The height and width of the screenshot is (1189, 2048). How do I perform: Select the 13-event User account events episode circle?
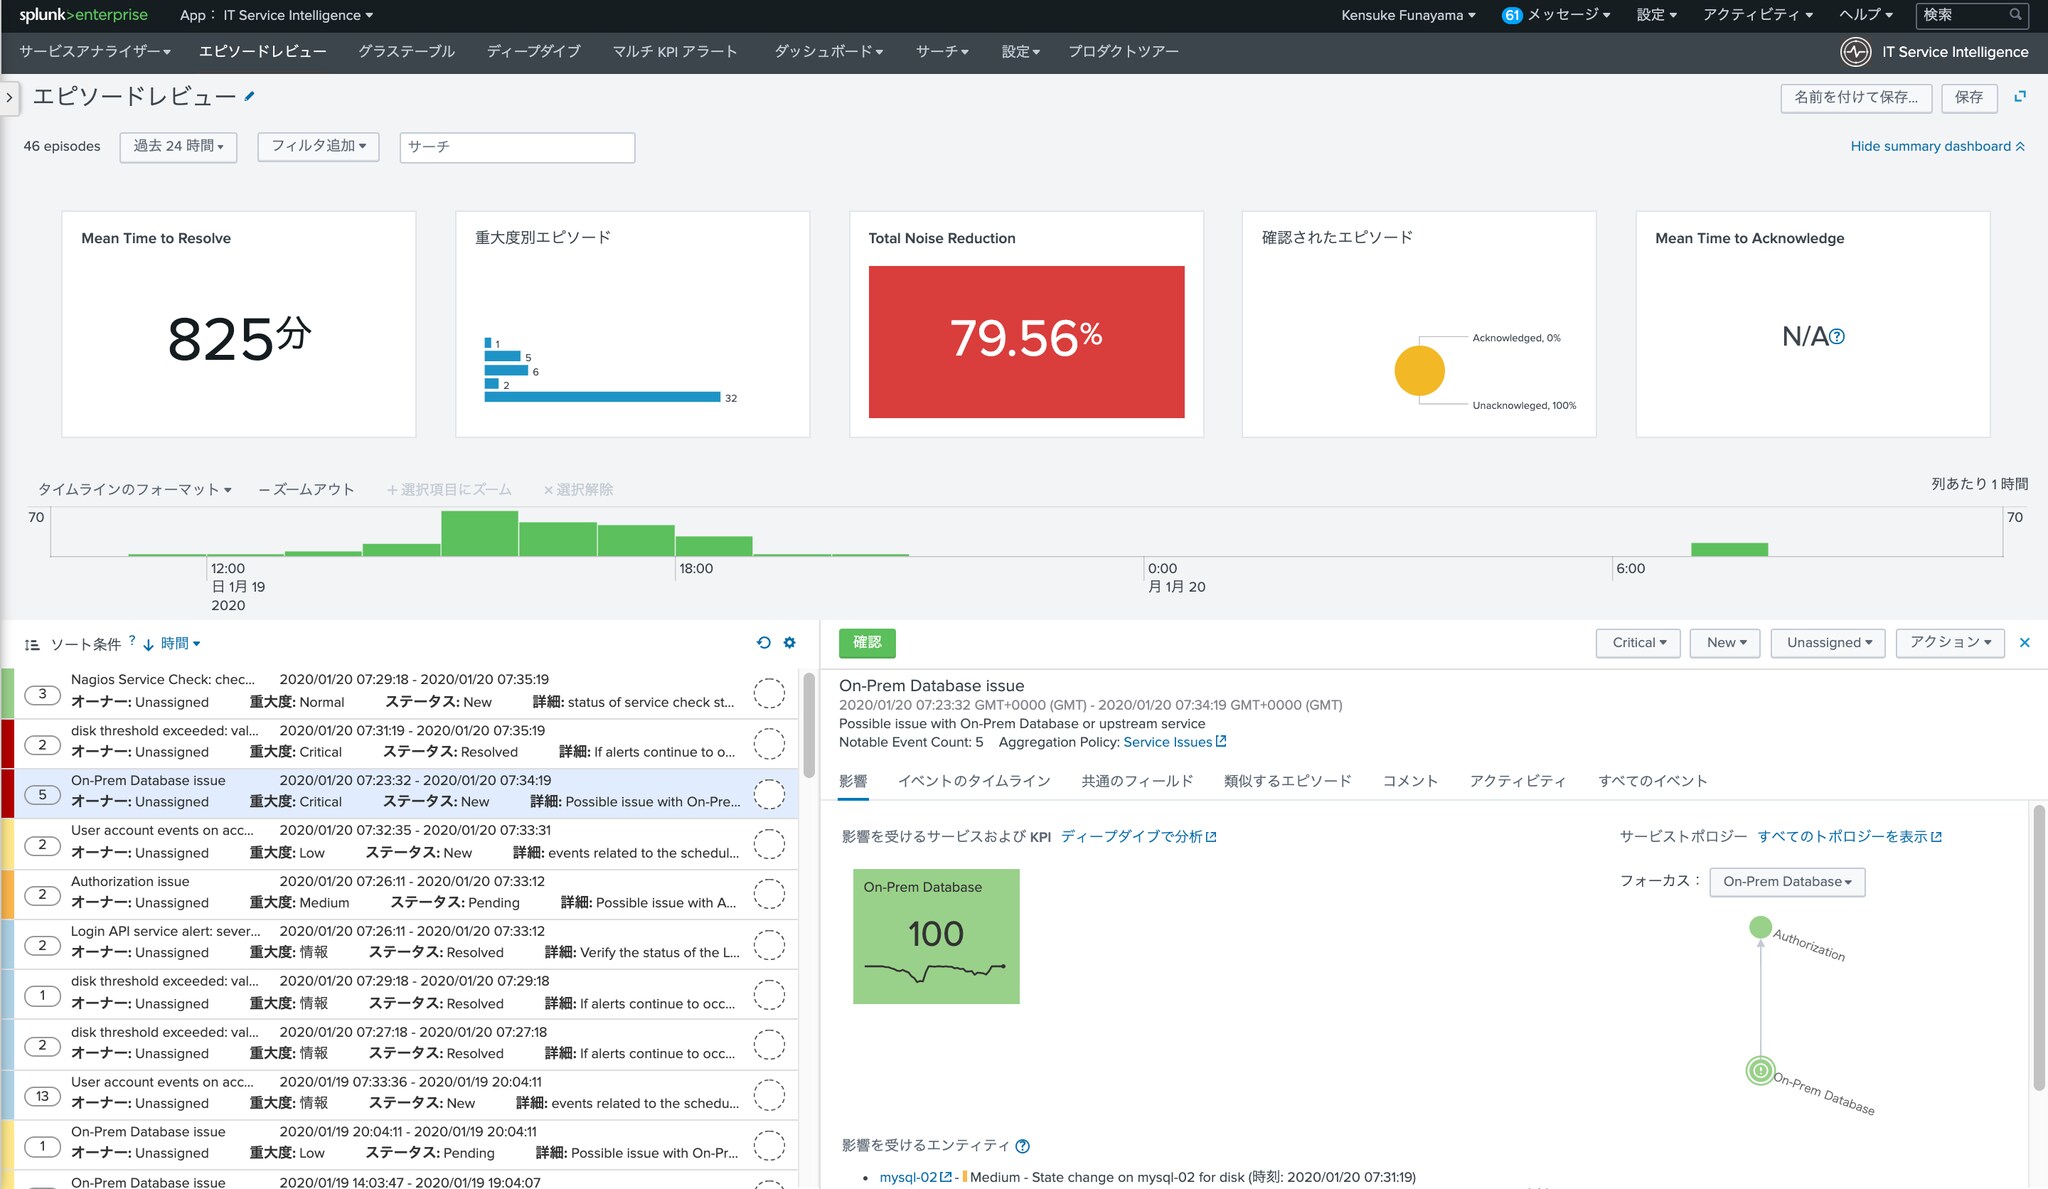click(768, 1094)
